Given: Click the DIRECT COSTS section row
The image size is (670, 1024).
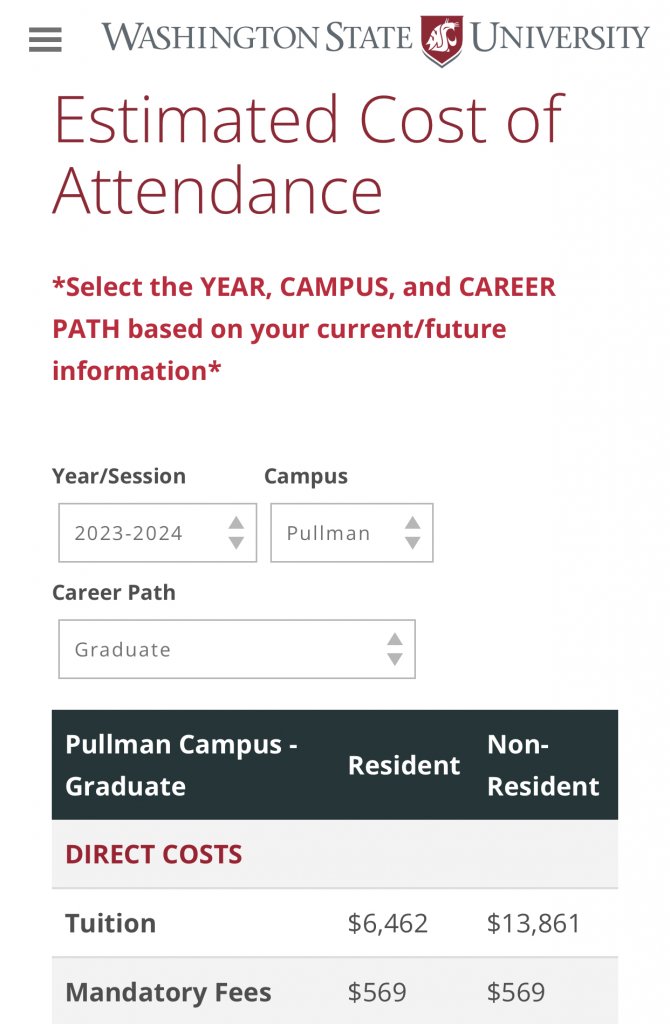Looking at the screenshot, I should click(x=154, y=854).
